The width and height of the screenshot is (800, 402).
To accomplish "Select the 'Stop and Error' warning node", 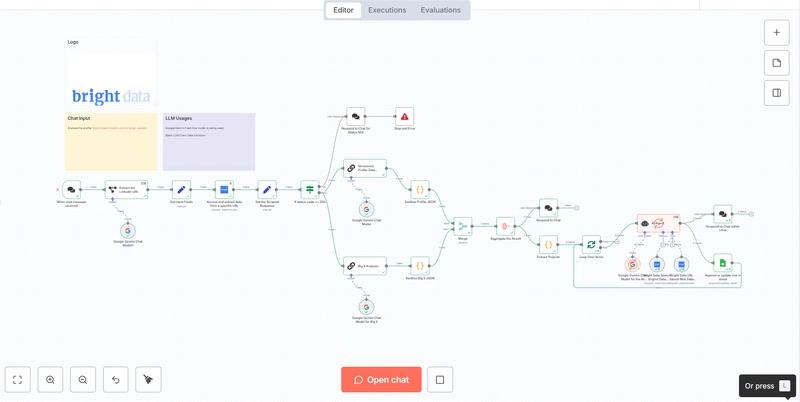I will tap(405, 116).
